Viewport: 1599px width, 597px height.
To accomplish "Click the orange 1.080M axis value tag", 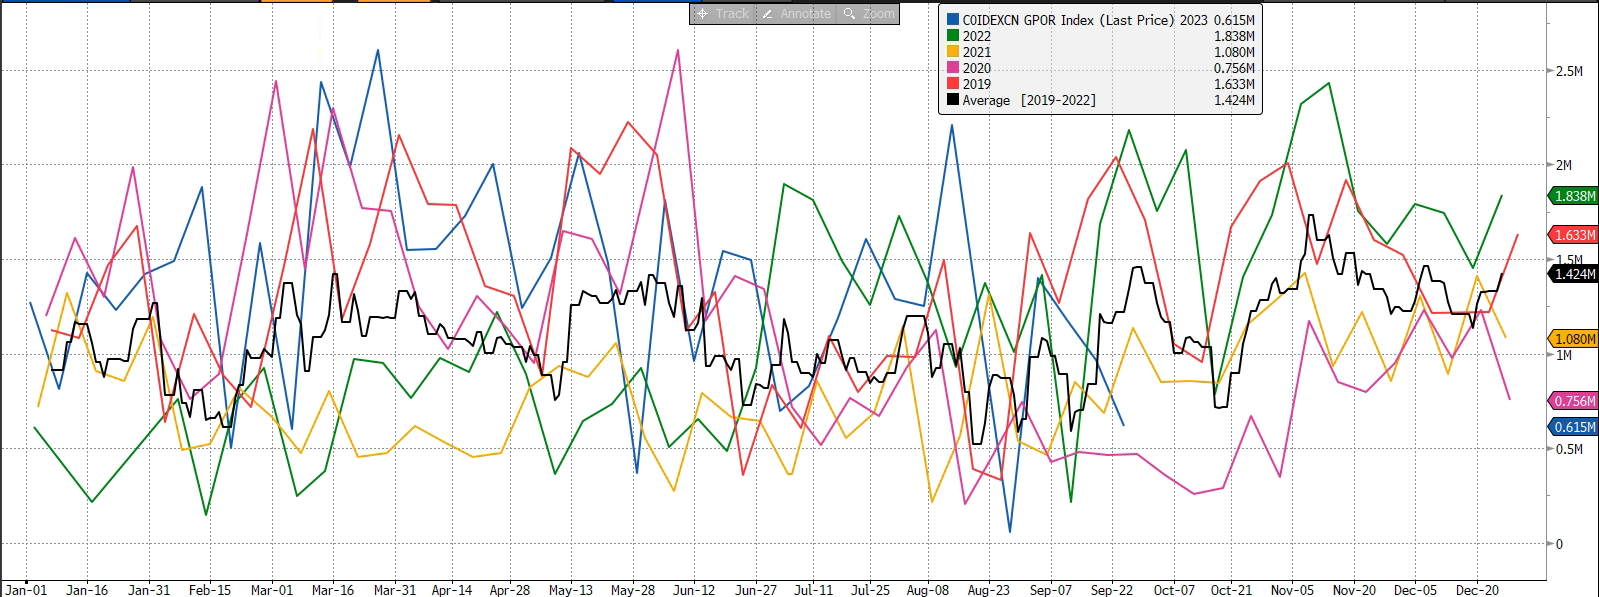I will [1574, 339].
